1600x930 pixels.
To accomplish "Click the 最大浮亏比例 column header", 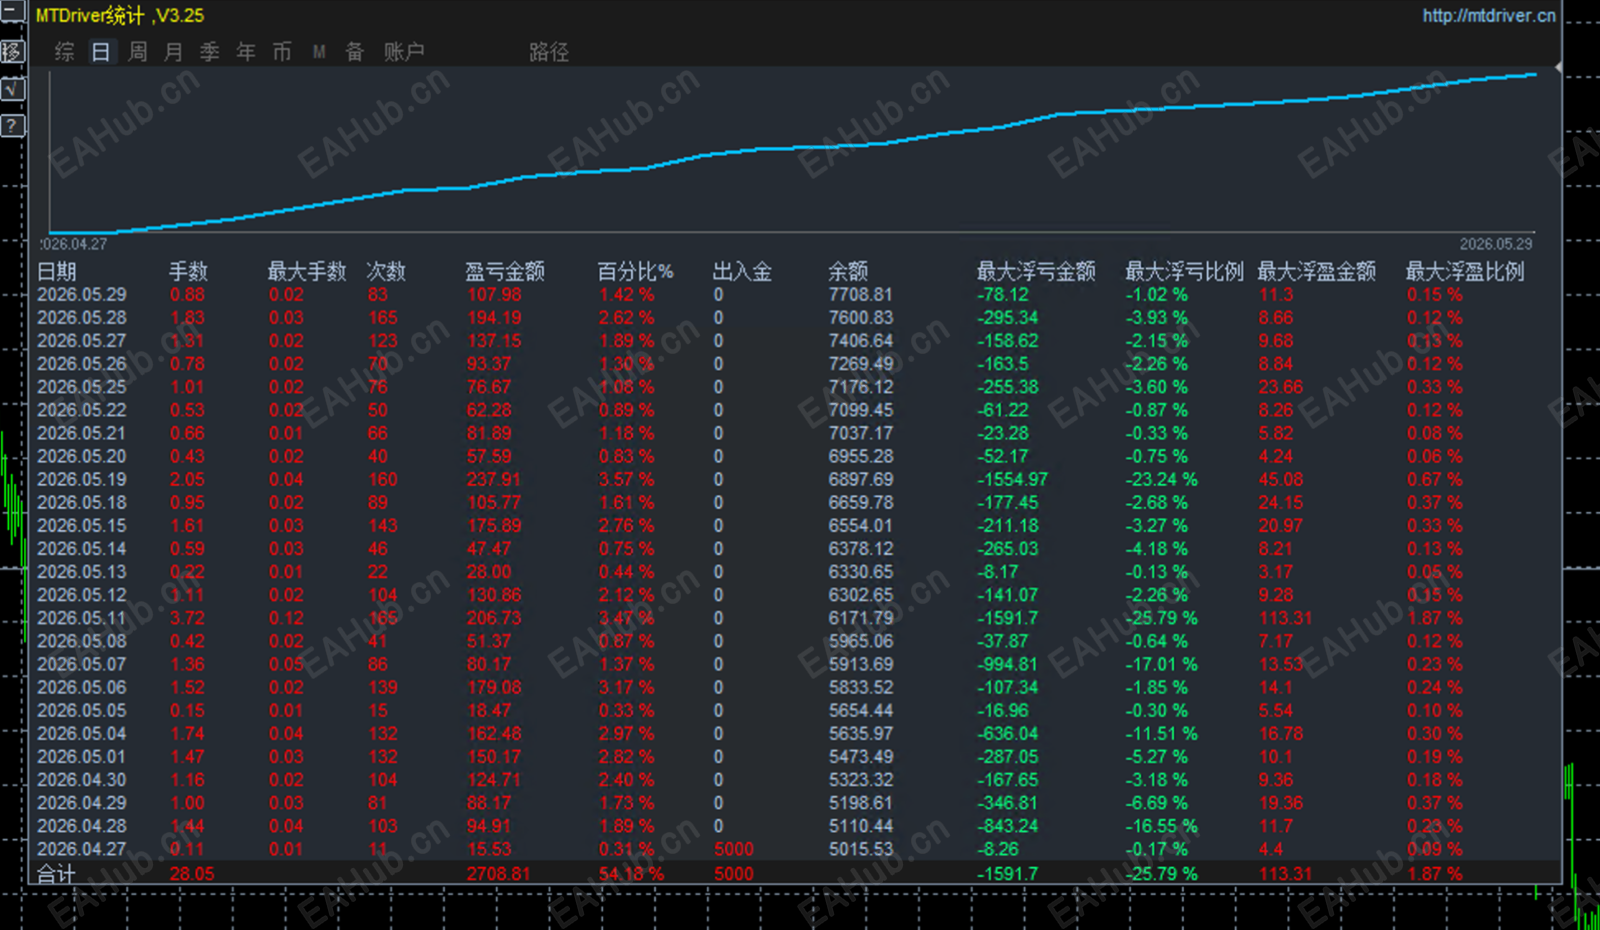I will coord(1185,271).
